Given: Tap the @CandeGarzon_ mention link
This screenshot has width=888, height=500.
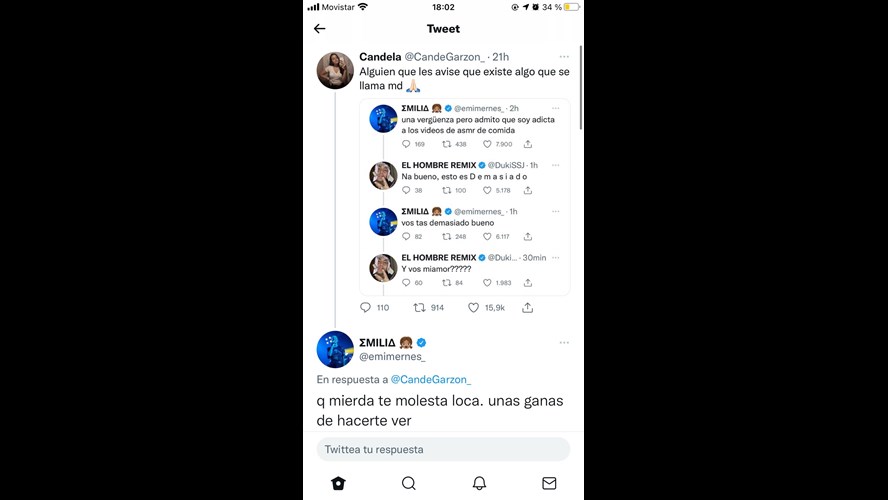Looking at the screenshot, I should pyautogui.click(x=431, y=379).
